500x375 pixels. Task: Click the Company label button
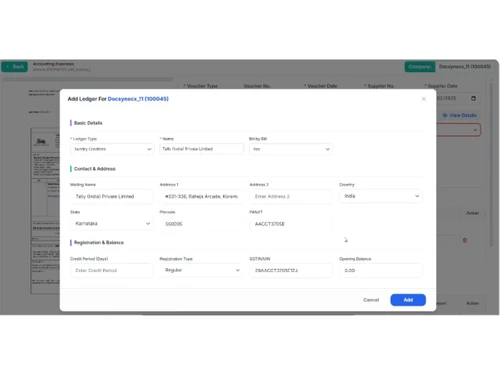[420, 67]
